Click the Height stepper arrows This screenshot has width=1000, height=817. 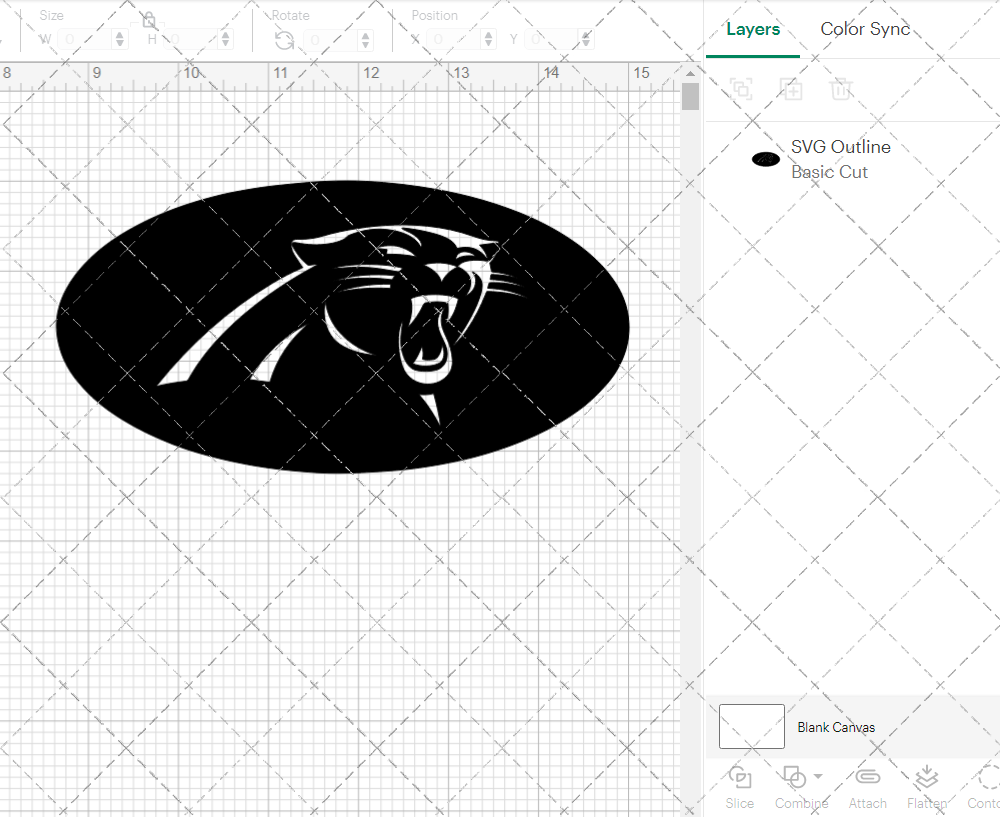(225, 40)
